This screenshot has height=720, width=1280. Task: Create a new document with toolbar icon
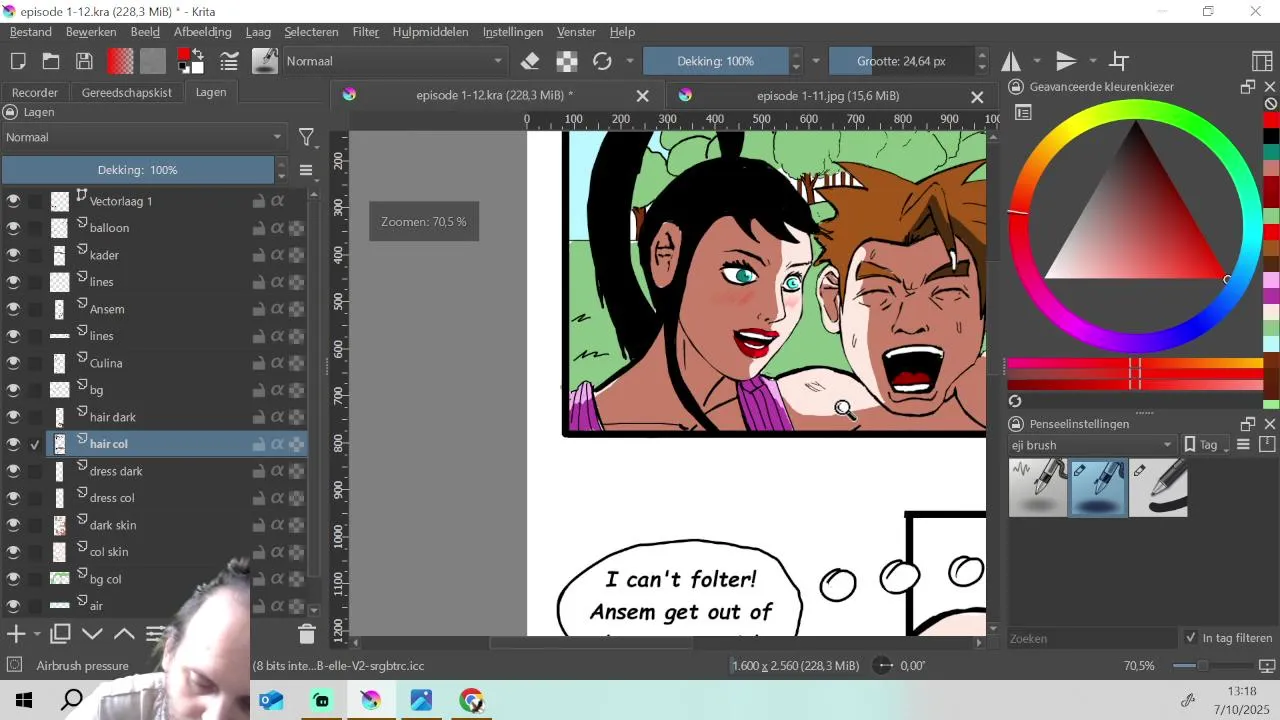pos(18,61)
